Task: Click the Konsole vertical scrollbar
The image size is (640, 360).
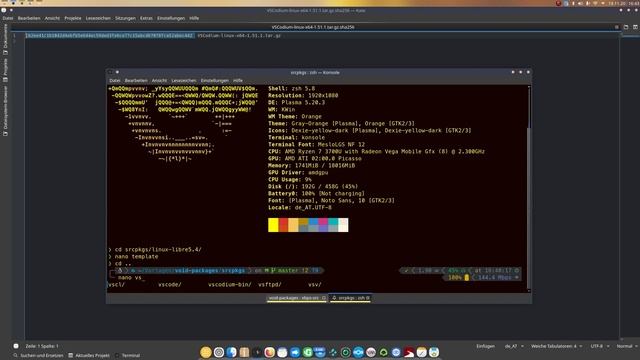Action: point(529,189)
